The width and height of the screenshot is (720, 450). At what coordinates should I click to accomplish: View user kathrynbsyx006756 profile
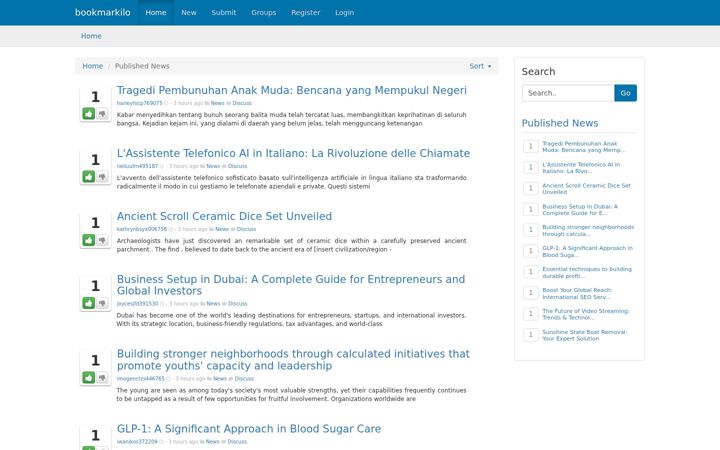142,229
